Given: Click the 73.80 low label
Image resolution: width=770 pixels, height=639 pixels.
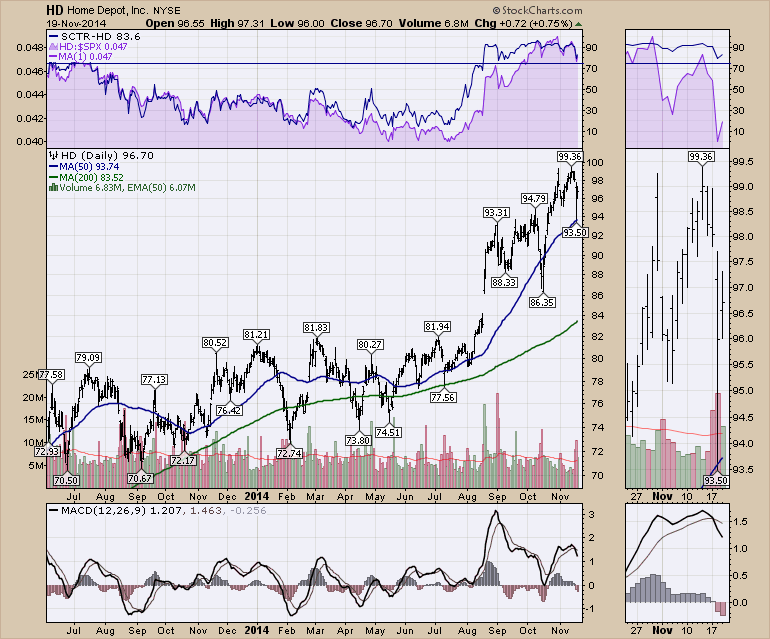Looking at the screenshot, I should pyautogui.click(x=358, y=441).
